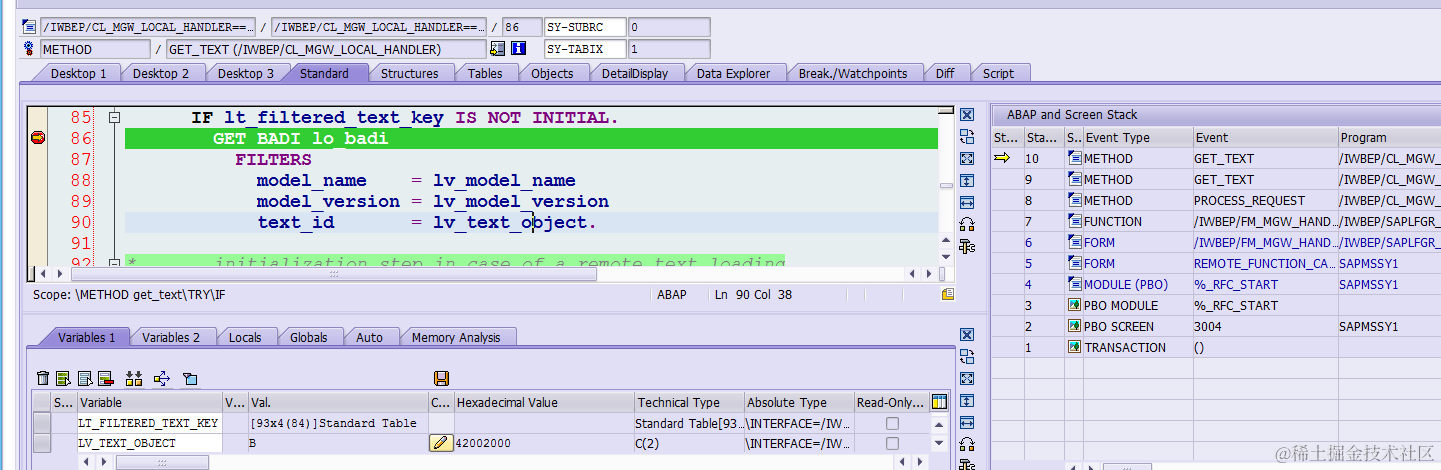Click the pencil change icon for LV_TEXT_OBJECT

440,443
